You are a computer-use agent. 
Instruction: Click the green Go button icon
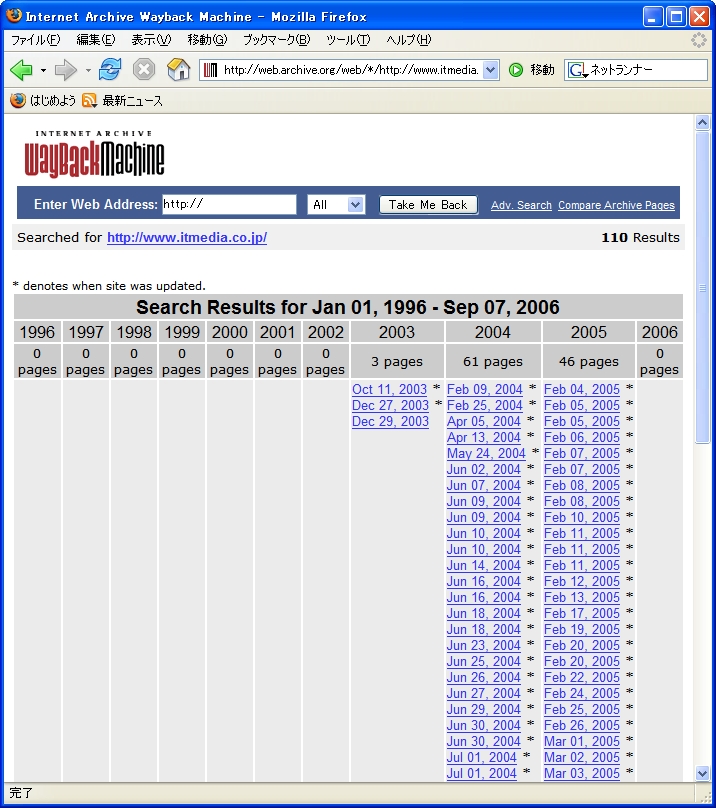(x=515, y=70)
